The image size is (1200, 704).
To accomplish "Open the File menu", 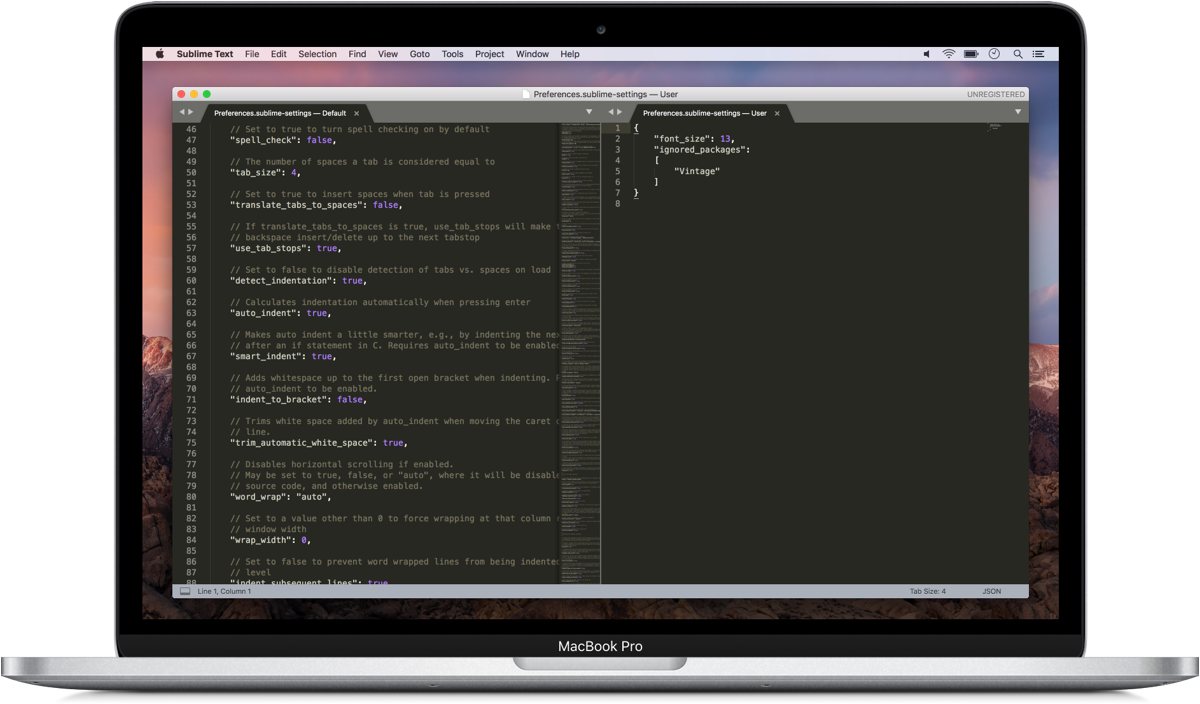I will (252, 54).
